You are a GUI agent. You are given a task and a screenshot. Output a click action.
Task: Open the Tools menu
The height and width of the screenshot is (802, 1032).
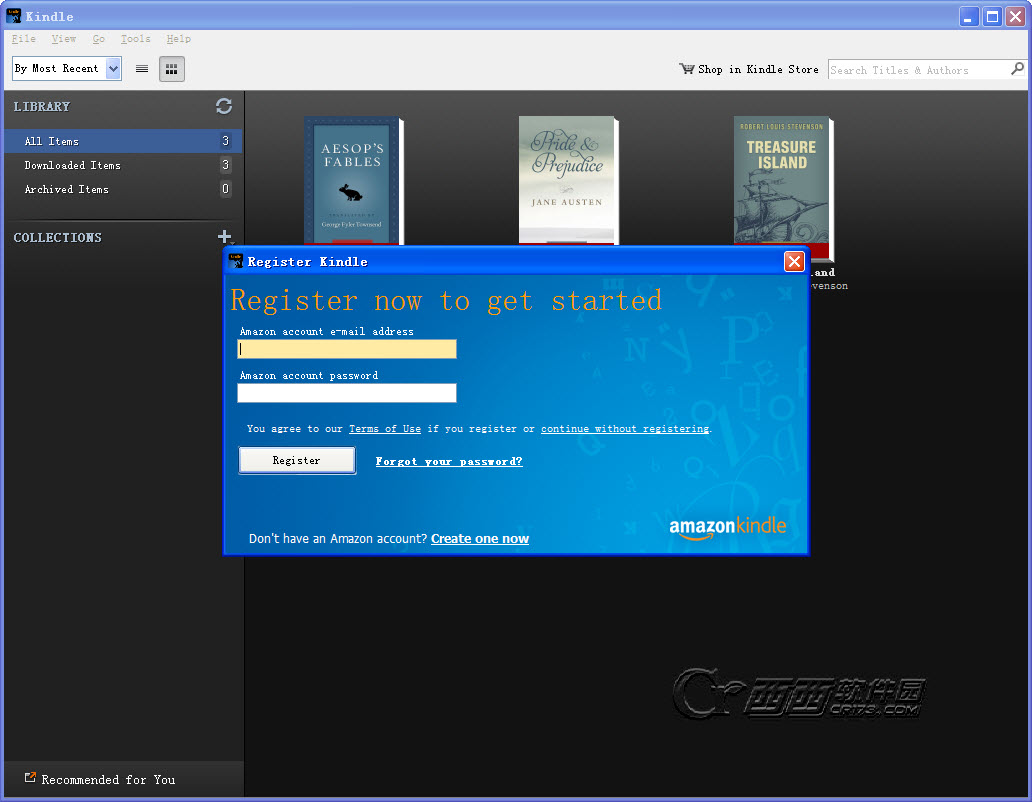(x=136, y=39)
